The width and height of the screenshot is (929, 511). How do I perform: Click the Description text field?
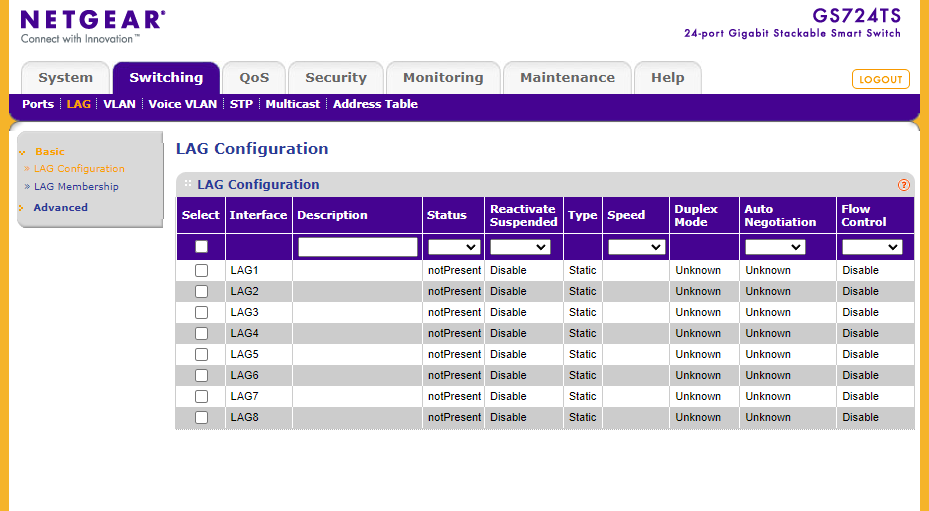pos(357,247)
